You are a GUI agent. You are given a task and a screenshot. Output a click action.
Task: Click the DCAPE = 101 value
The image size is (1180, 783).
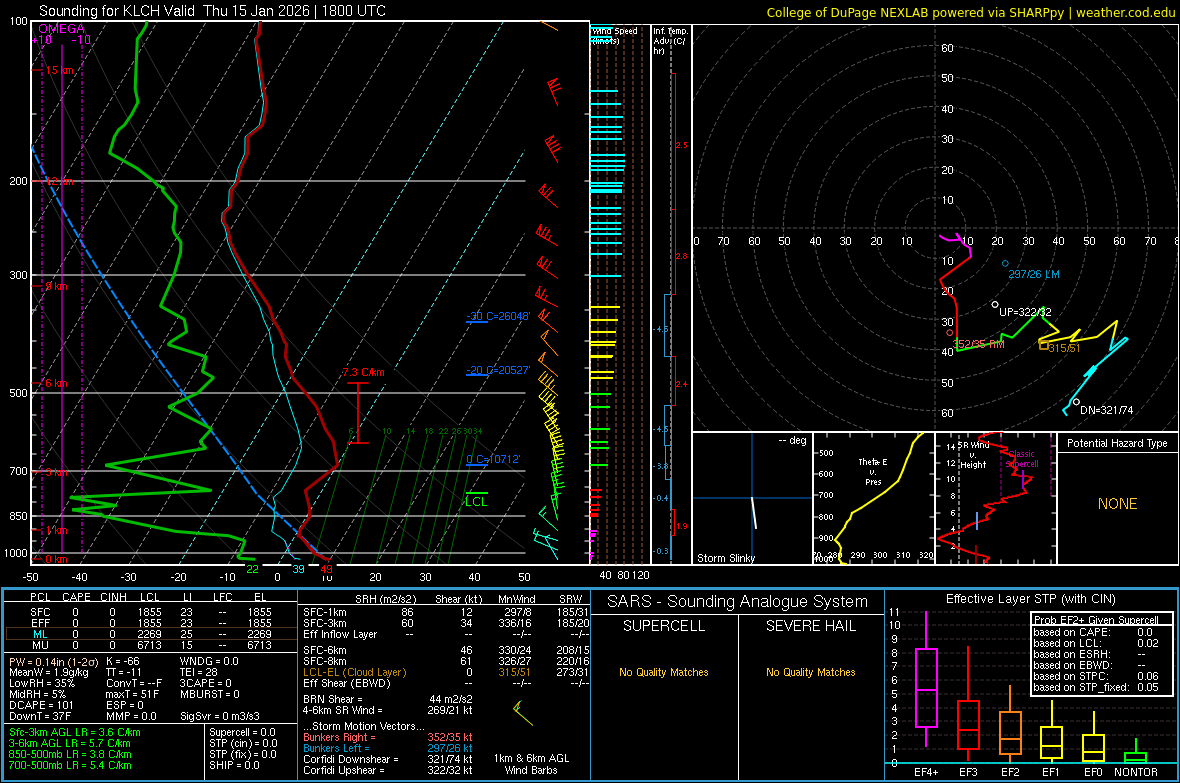(x=41, y=705)
